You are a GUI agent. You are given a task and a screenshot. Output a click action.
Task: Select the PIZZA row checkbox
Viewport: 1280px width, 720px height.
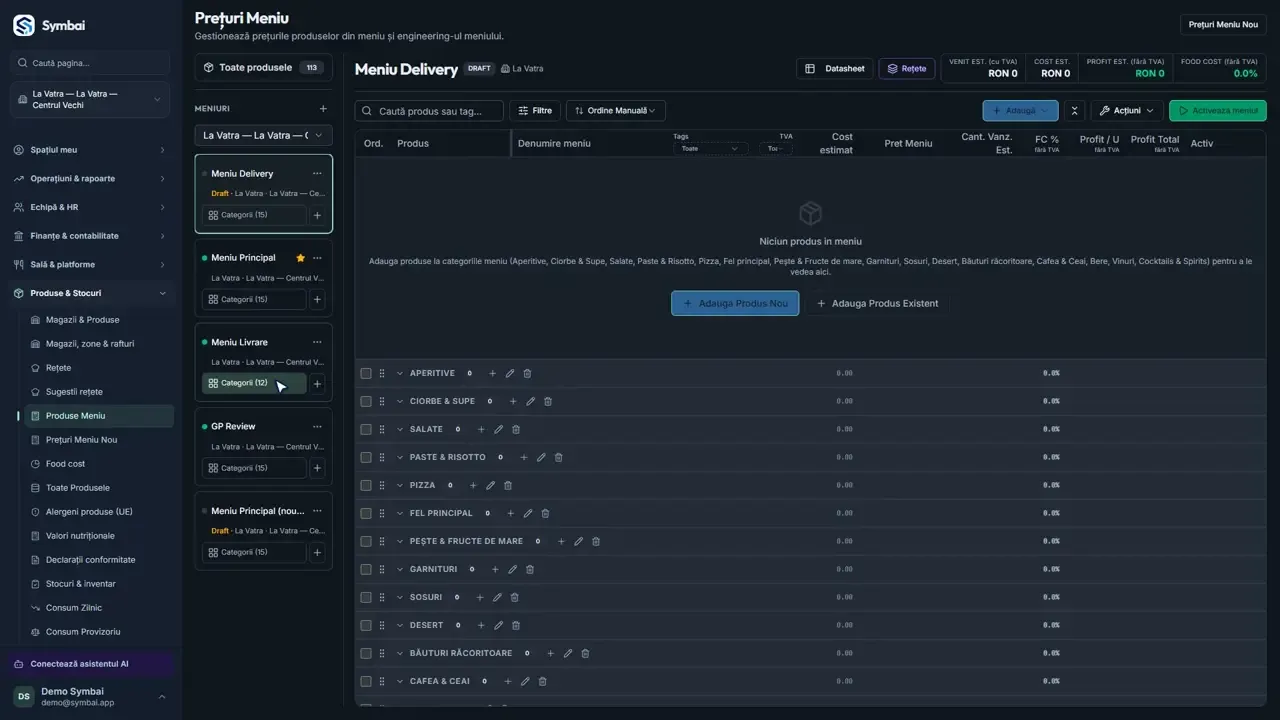point(366,486)
